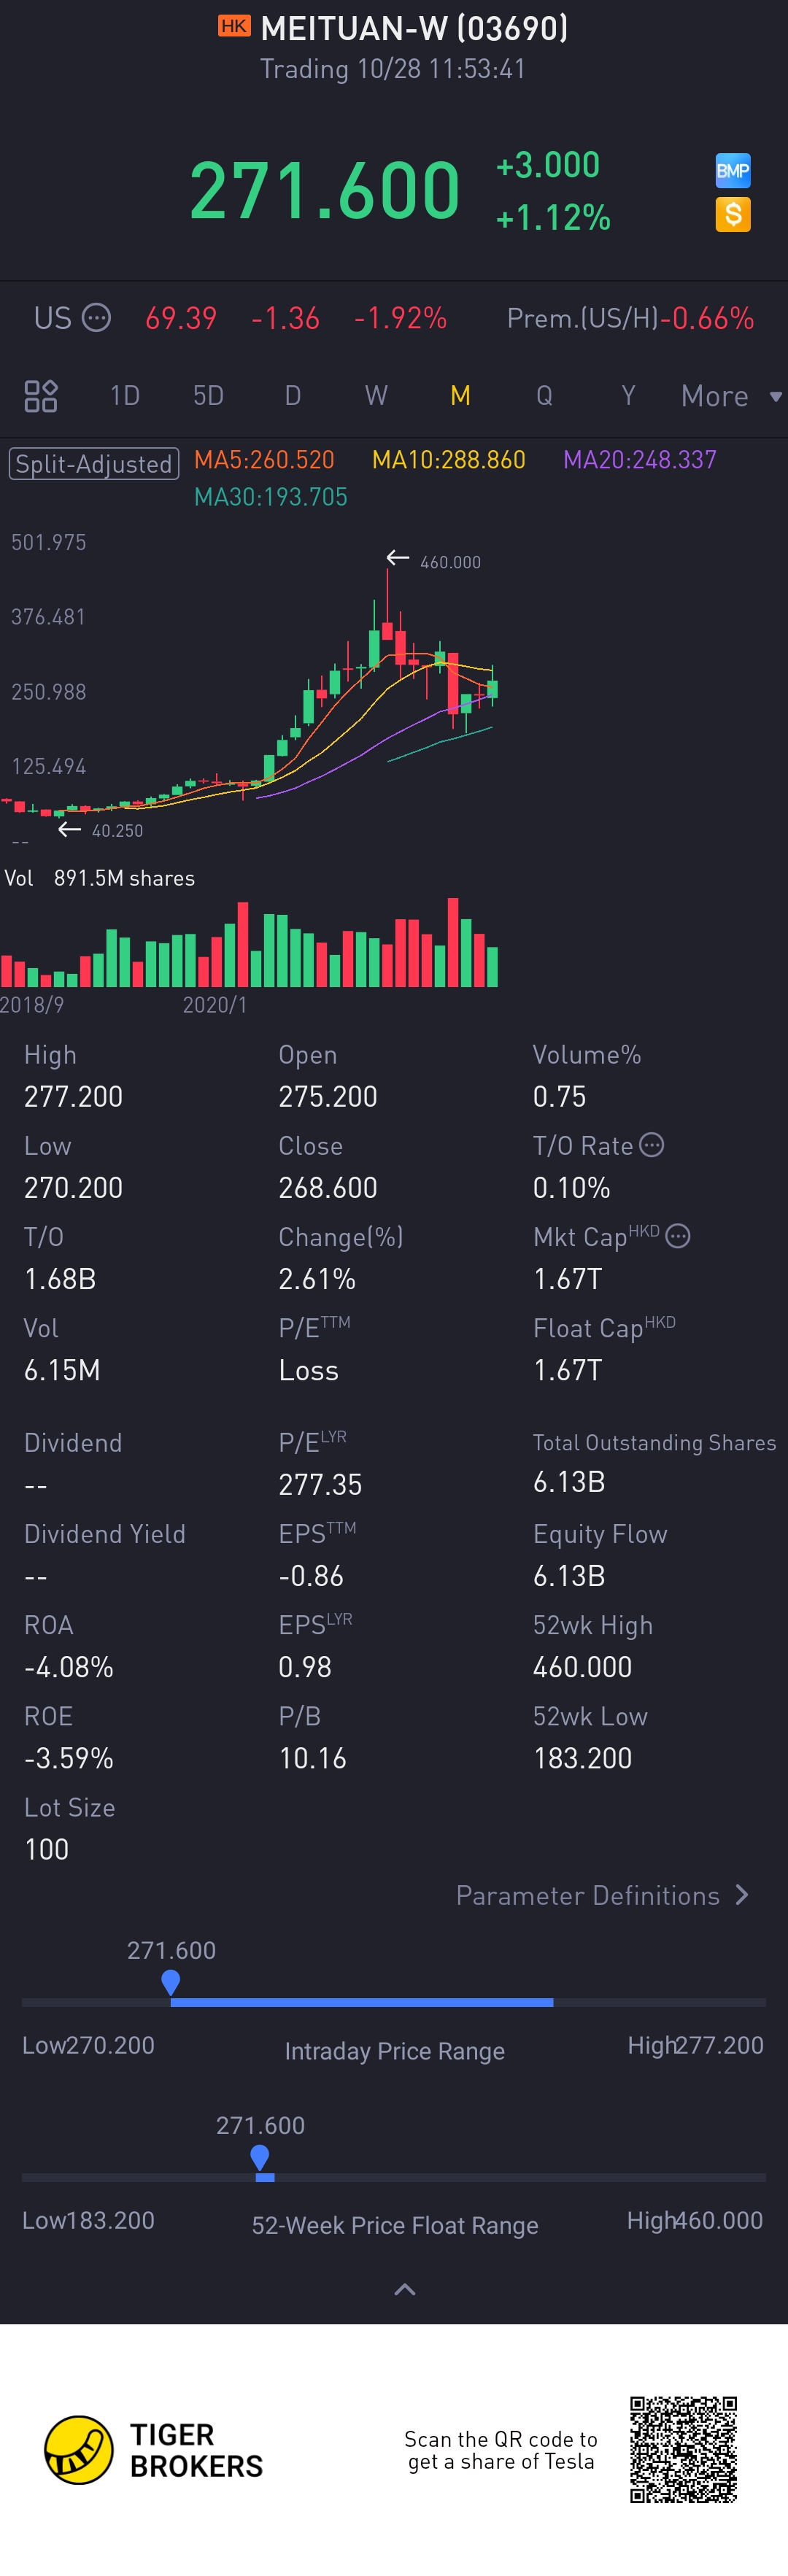The image size is (788, 2576).
Task: Tap the 52-week price range marker
Action: coord(260,2157)
